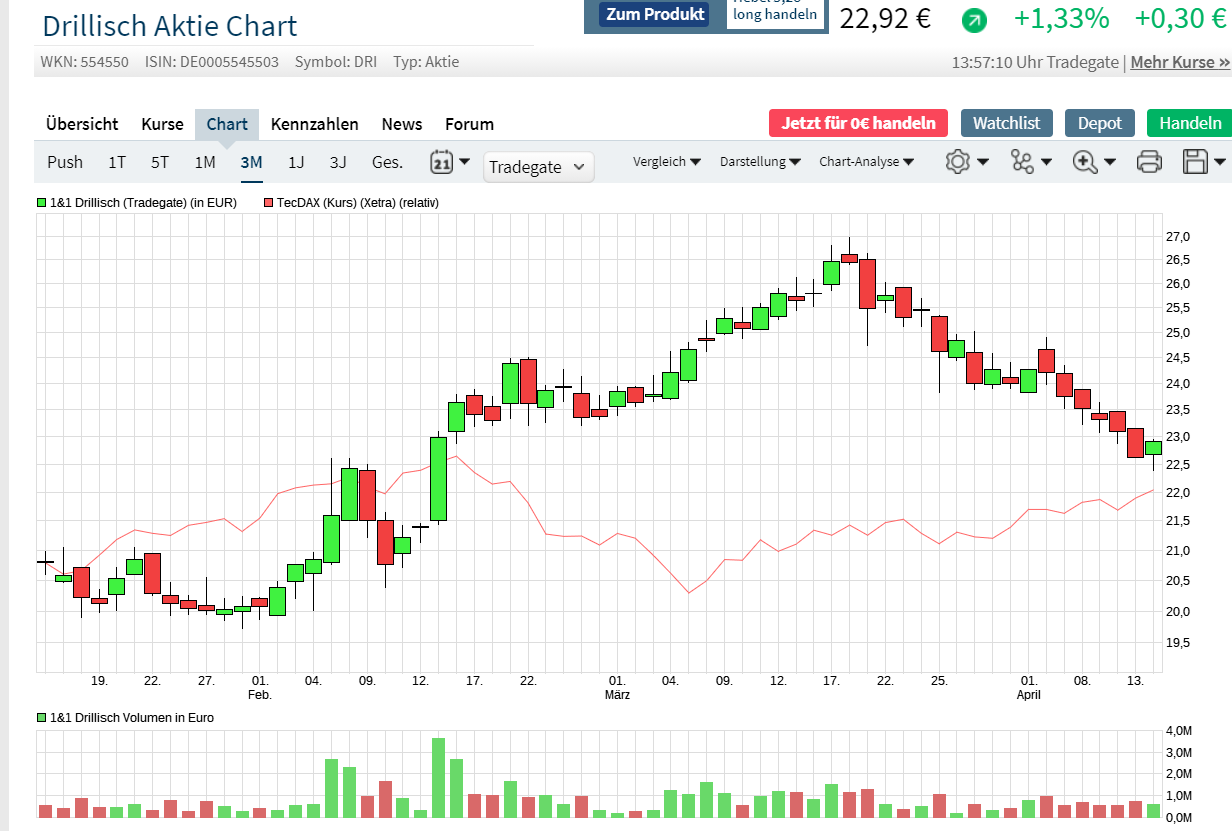Print the chart using the printer icon

tap(1149, 162)
